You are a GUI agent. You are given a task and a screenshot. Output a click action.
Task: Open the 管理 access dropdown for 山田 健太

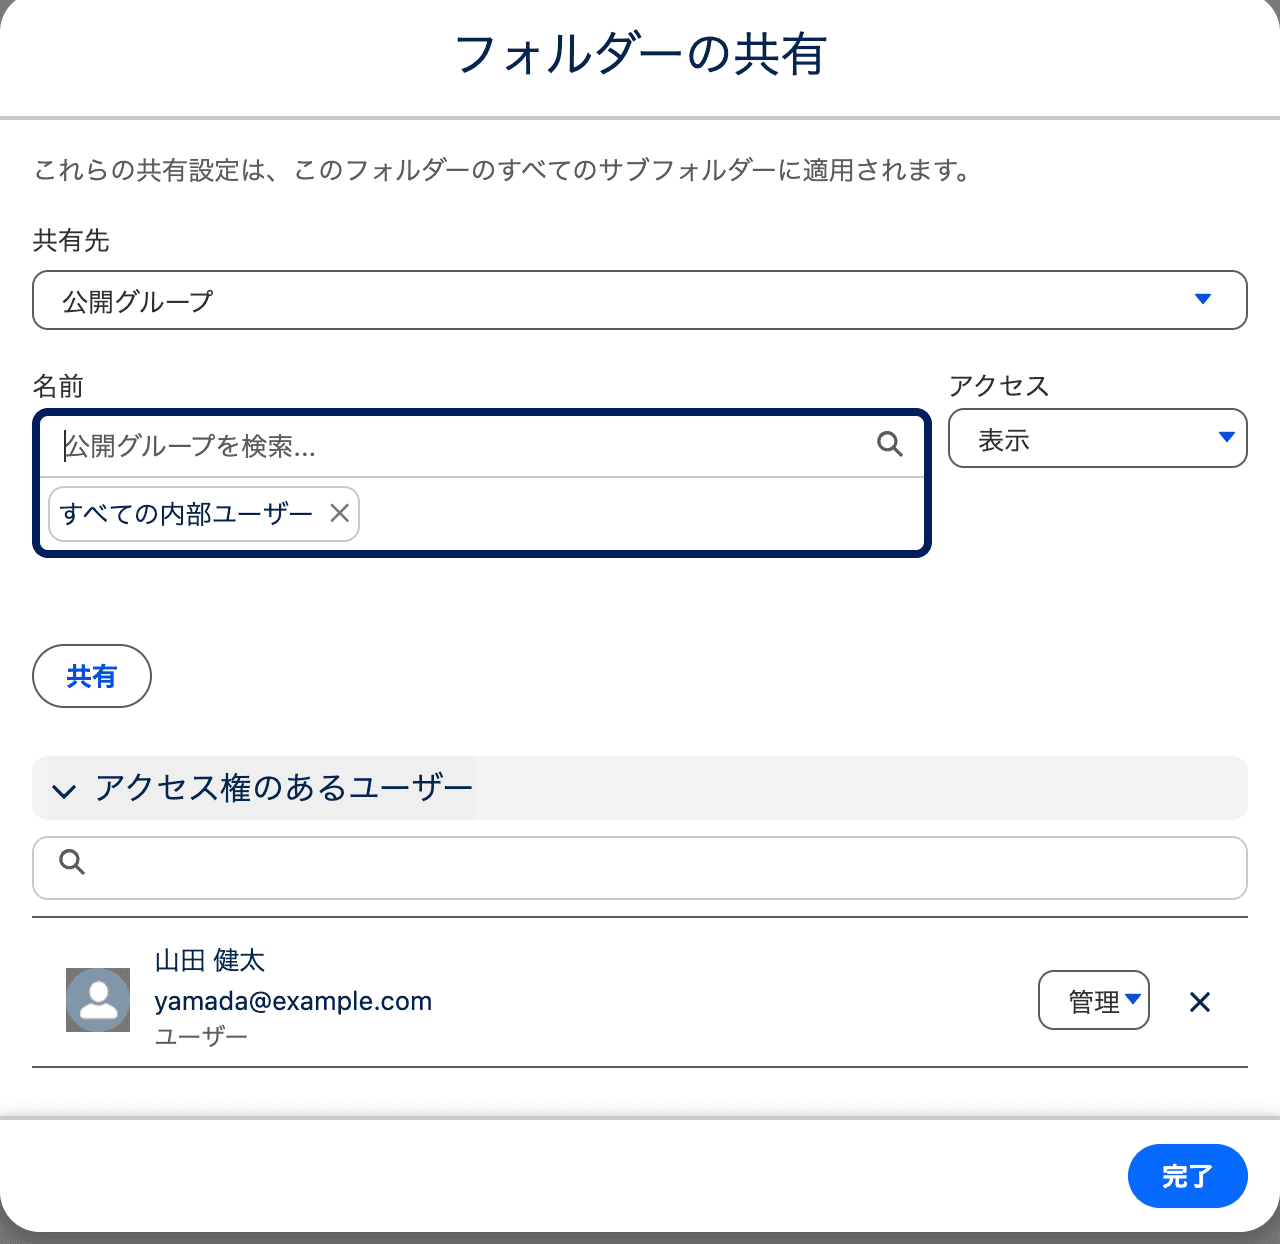tap(1094, 1000)
